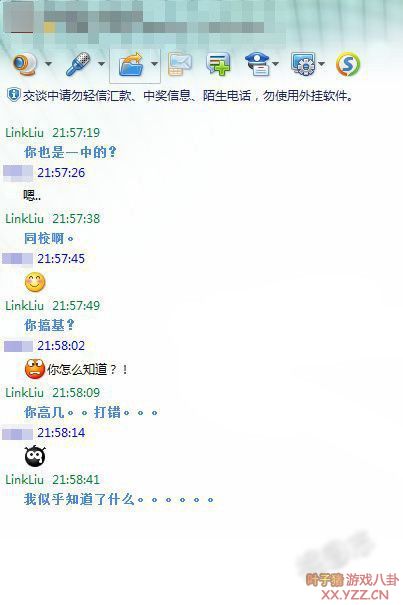Expand the dropdown arrow beside microphone icon
403x605 pixels.
point(101,64)
